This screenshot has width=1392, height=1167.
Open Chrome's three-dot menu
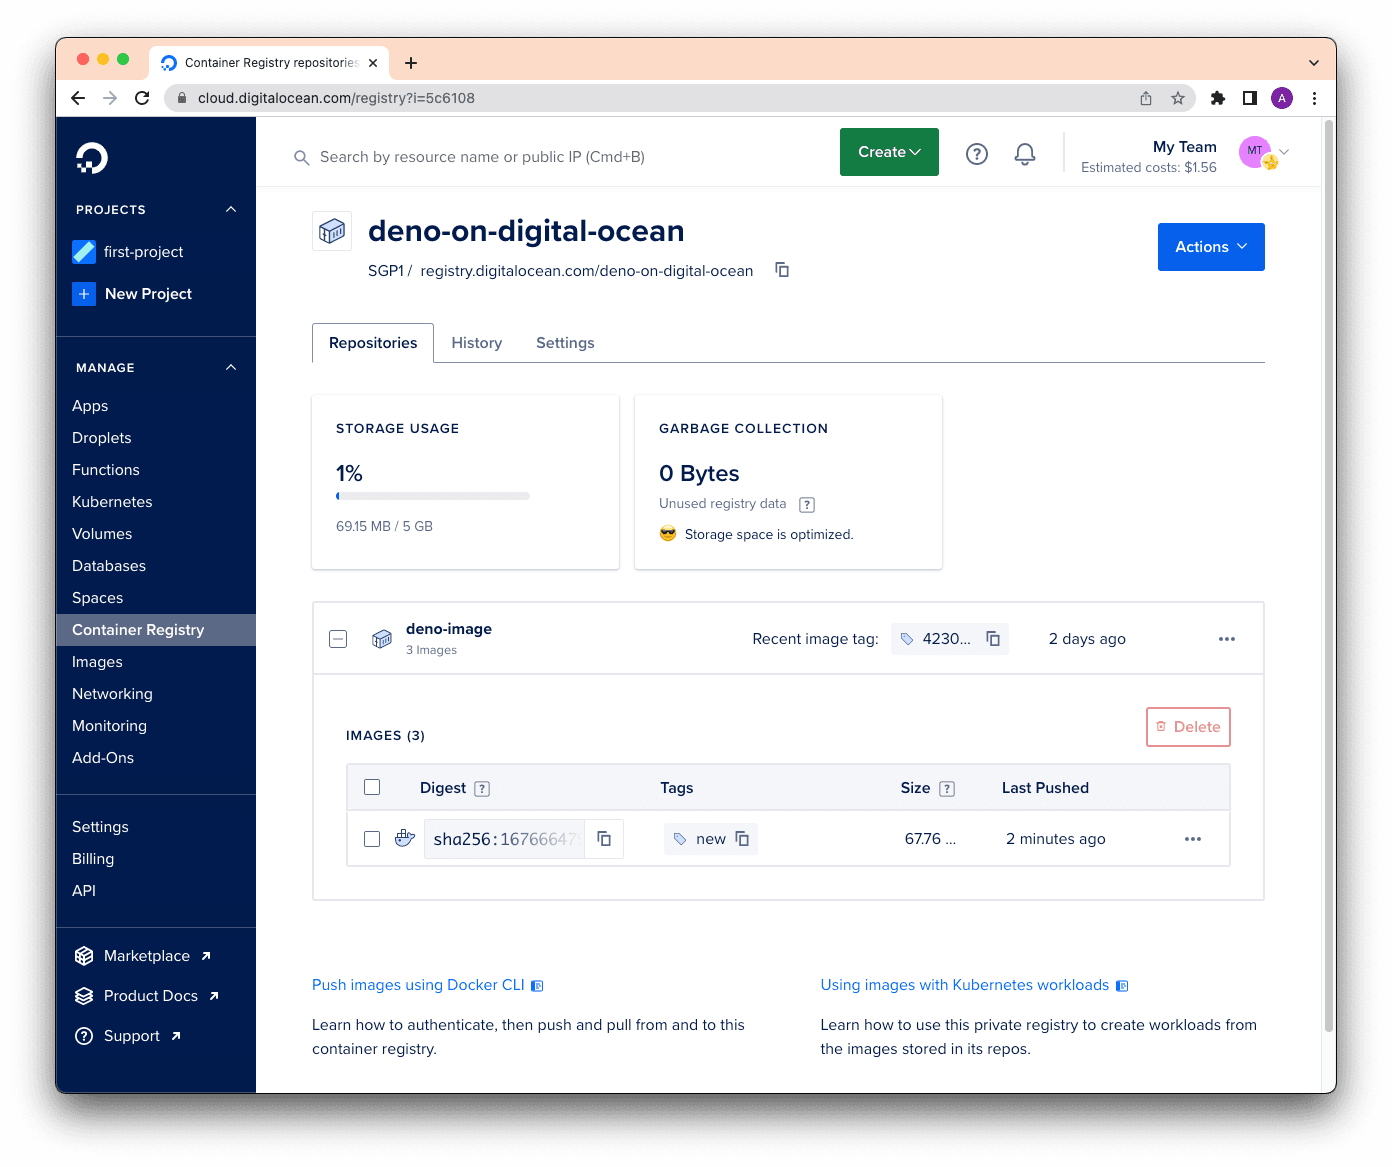pyautogui.click(x=1314, y=98)
